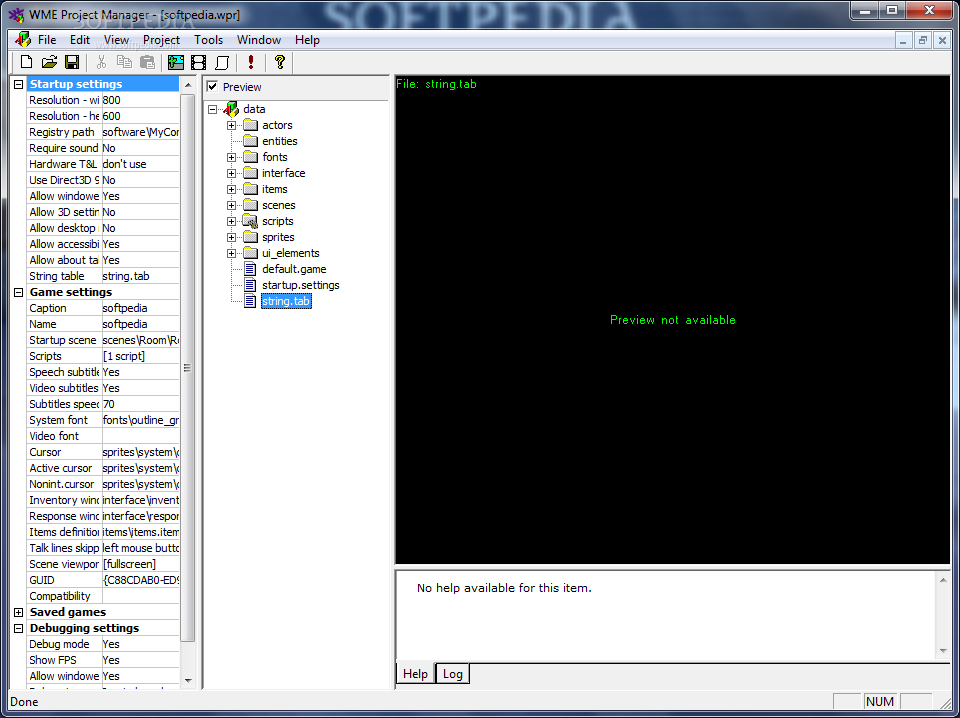
Task: Select the entities folder icon
Action: tap(250, 141)
